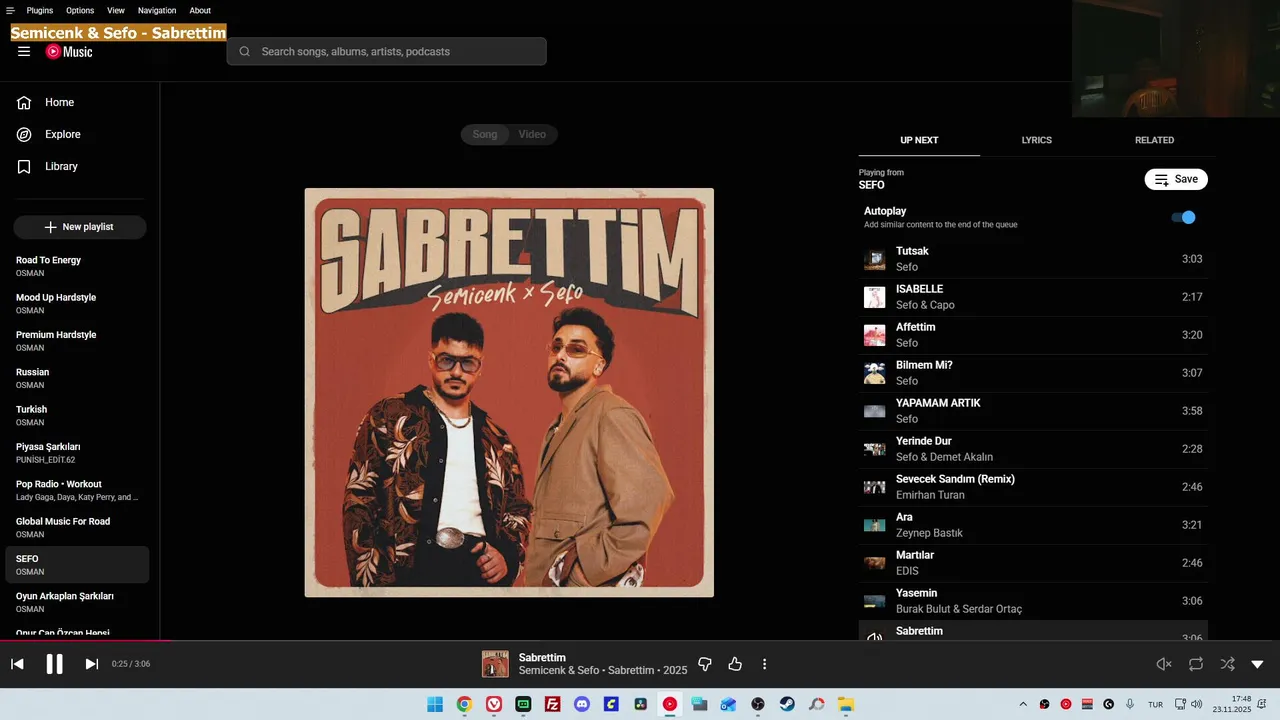This screenshot has height=720, width=1280.
Task: Collapse the player page with down arrow
Action: (x=1258, y=664)
